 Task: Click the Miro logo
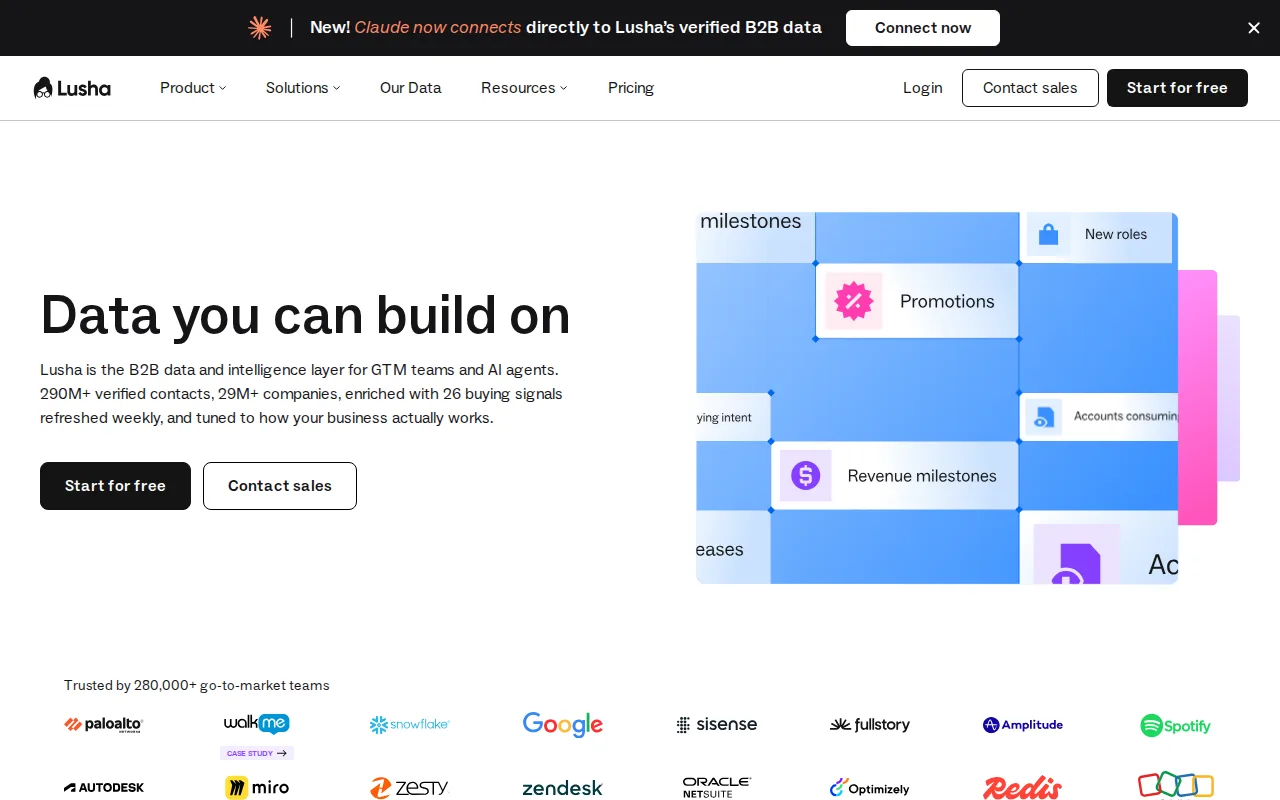(257, 788)
